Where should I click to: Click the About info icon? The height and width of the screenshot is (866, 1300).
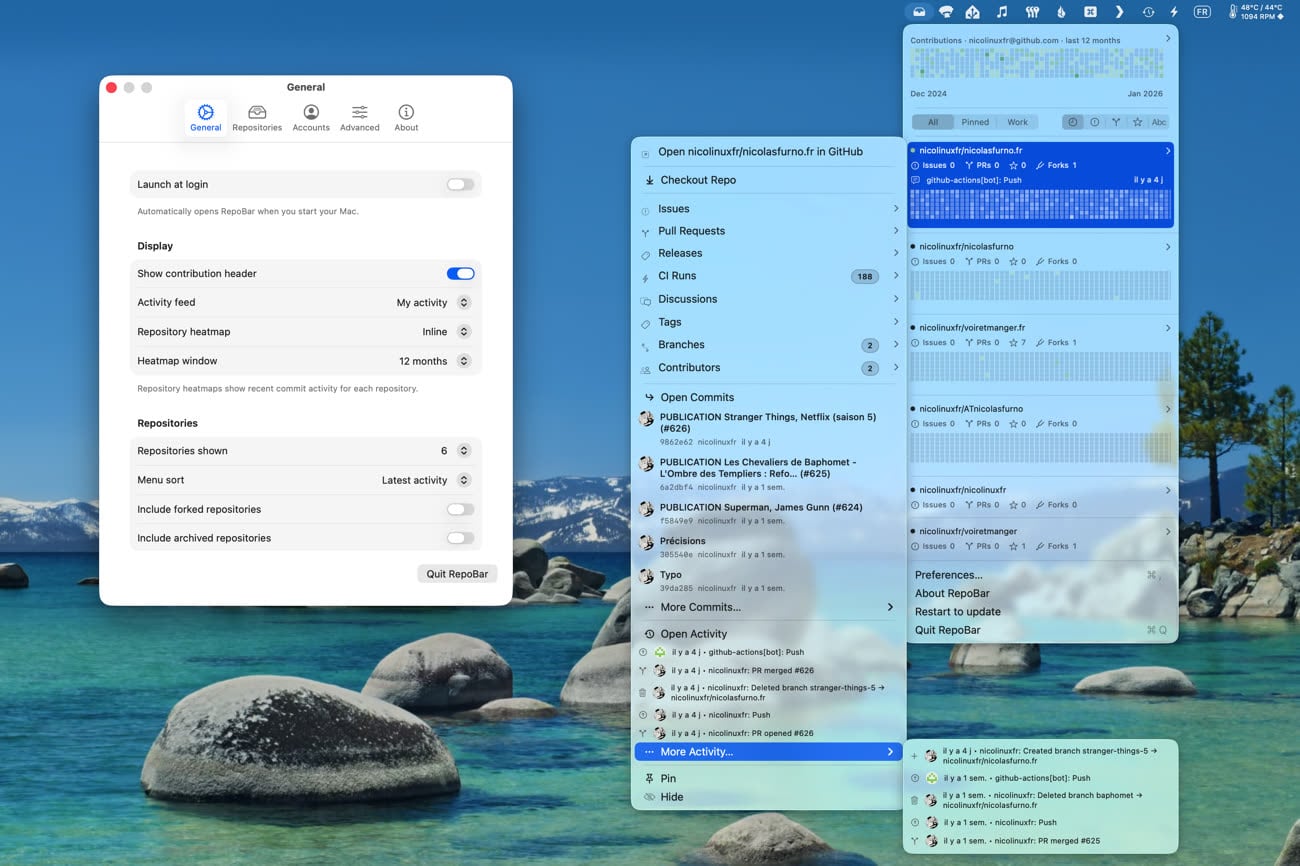coord(406,112)
